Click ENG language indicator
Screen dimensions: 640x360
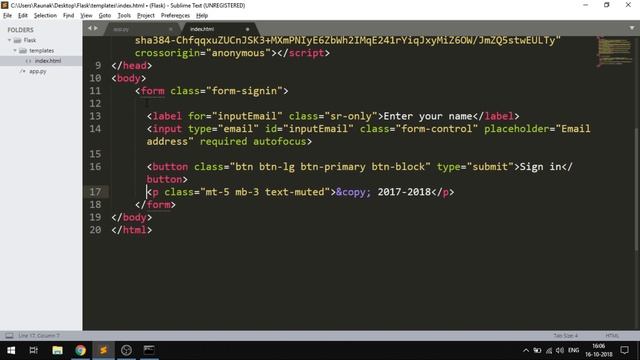pyautogui.click(x=573, y=350)
